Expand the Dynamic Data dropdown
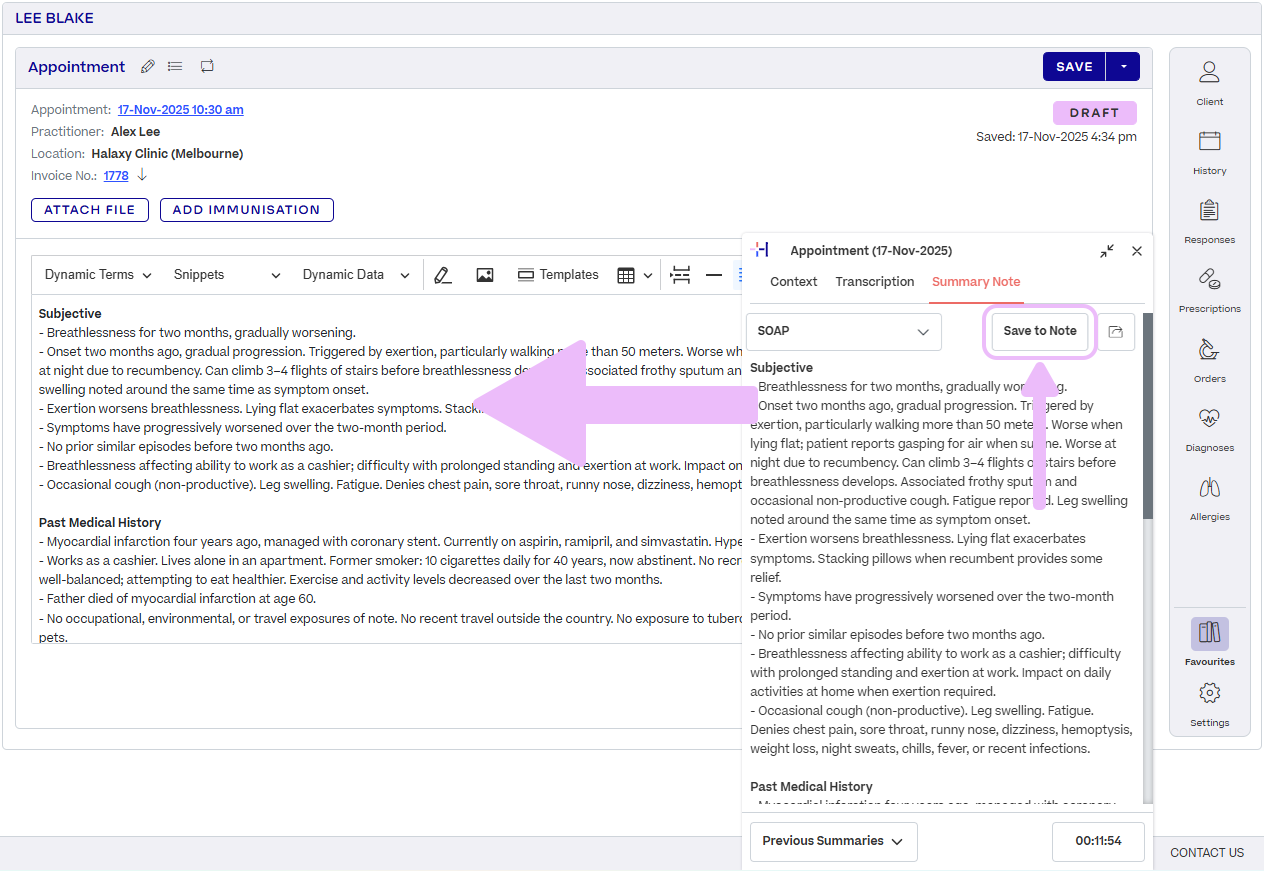Screen dimensions: 1264x871 (x=356, y=275)
